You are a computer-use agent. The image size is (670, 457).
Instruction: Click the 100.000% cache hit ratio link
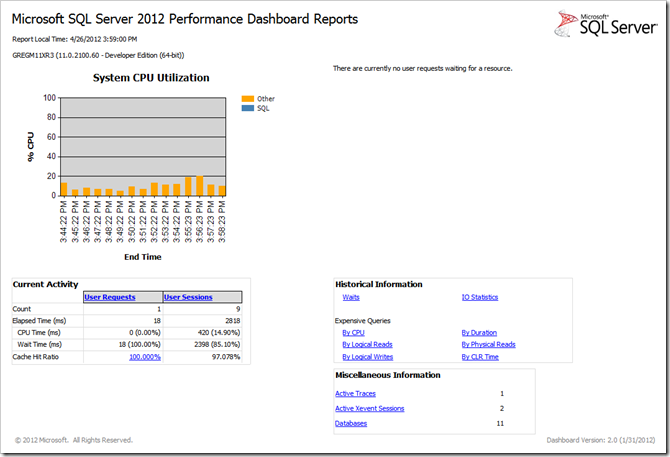click(145, 356)
